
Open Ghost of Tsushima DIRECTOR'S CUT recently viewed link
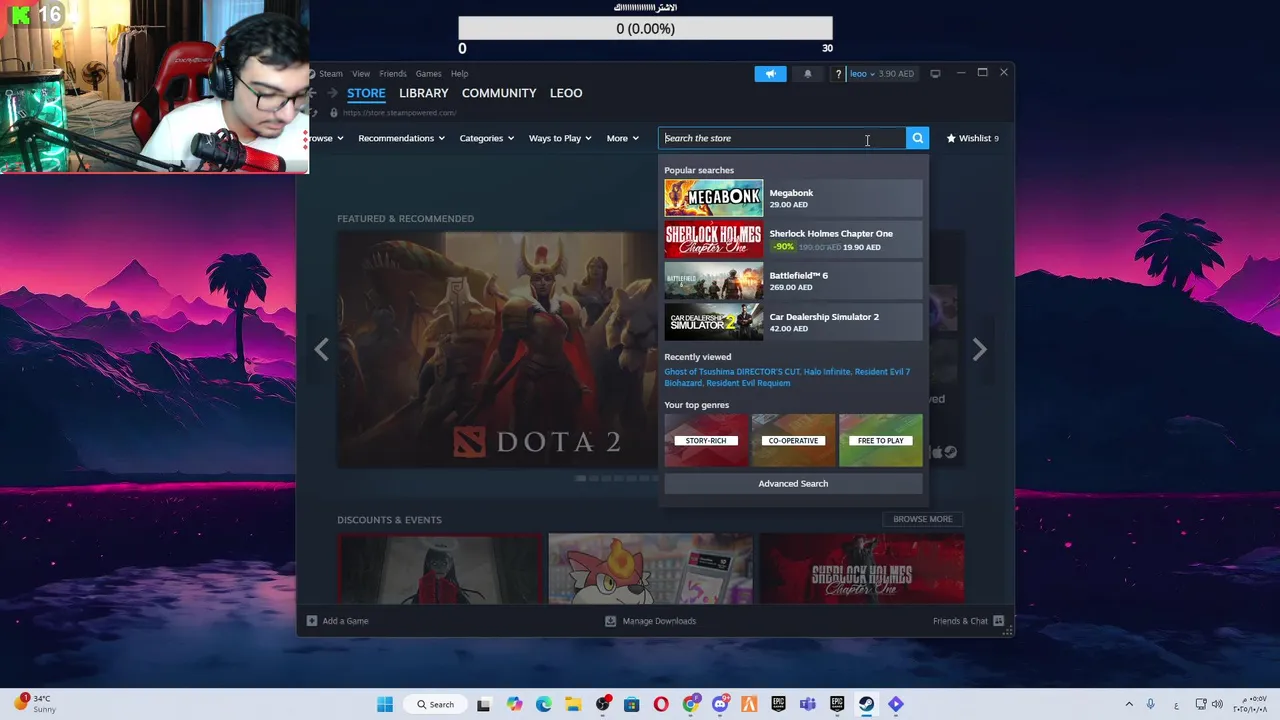[731, 372]
